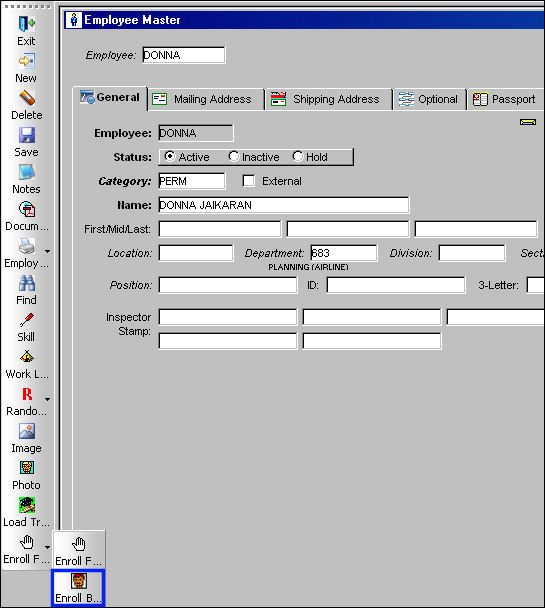The image size is (545, 608).
Task: Click the Middle name input field
Action: click(348, 229)
